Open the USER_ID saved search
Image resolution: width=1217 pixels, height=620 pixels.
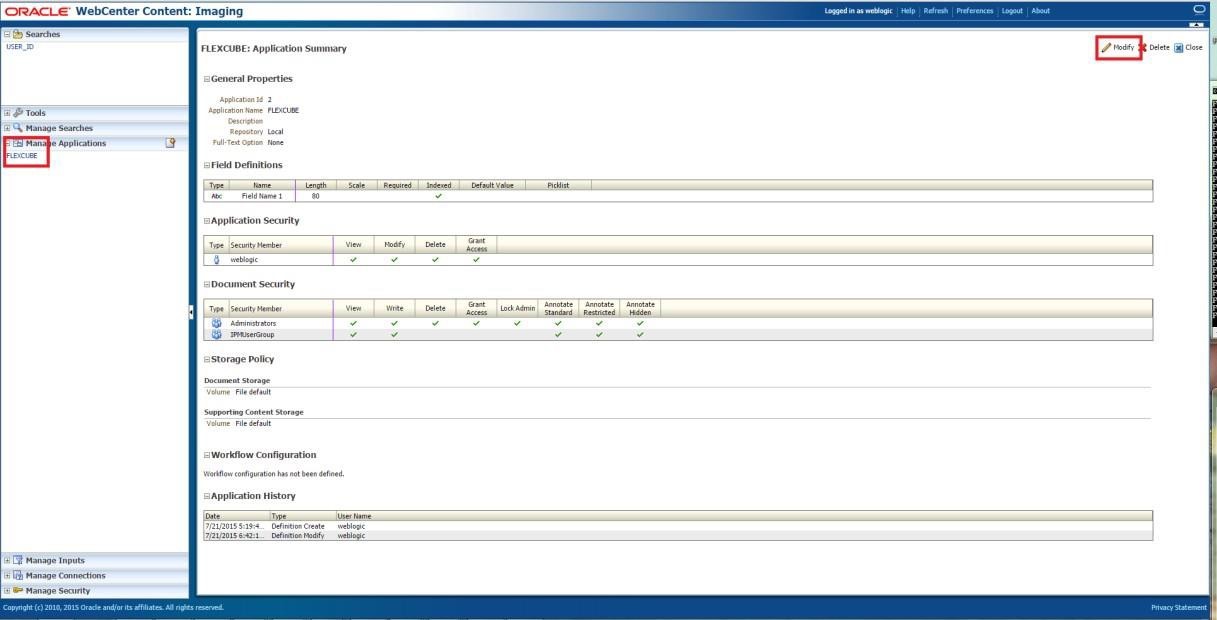(20, 46)
